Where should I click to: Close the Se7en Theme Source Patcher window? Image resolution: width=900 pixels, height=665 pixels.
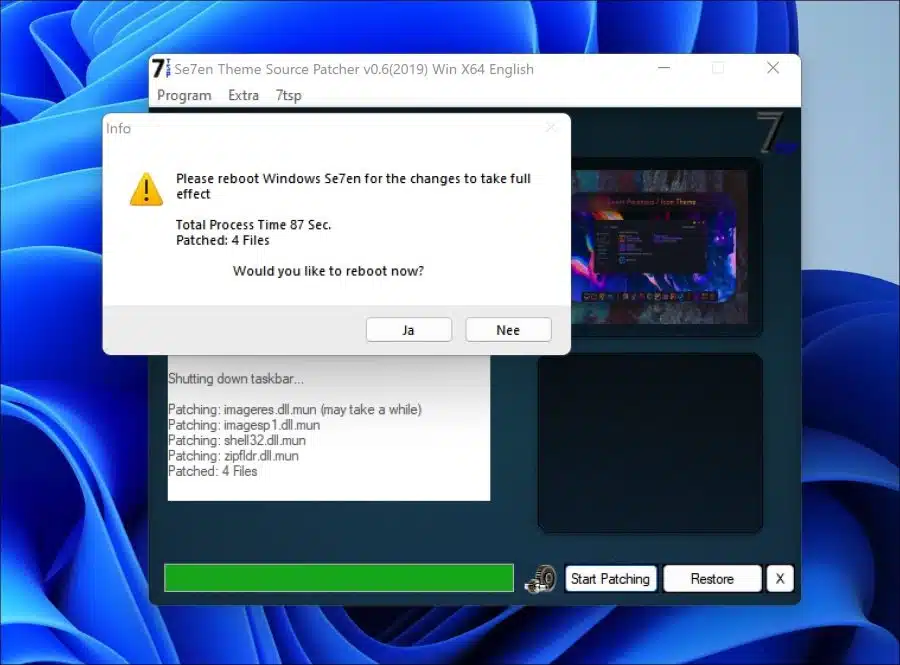(773, 68)
